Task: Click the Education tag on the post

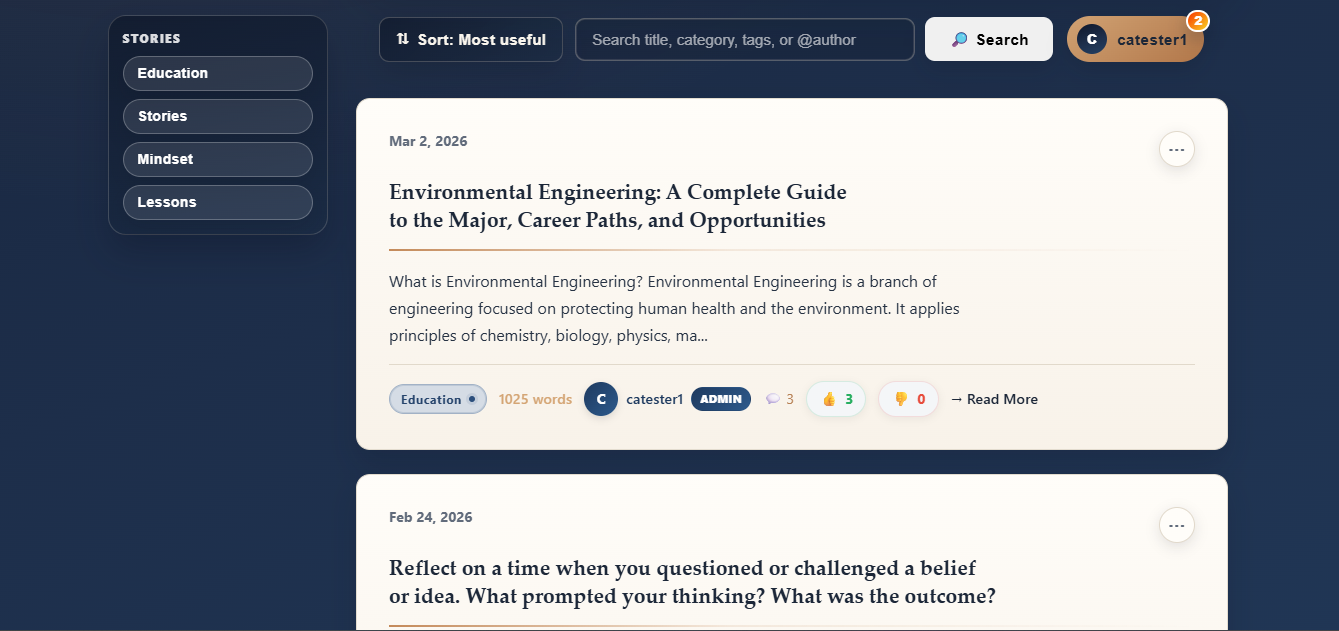Action: [437, 399]
